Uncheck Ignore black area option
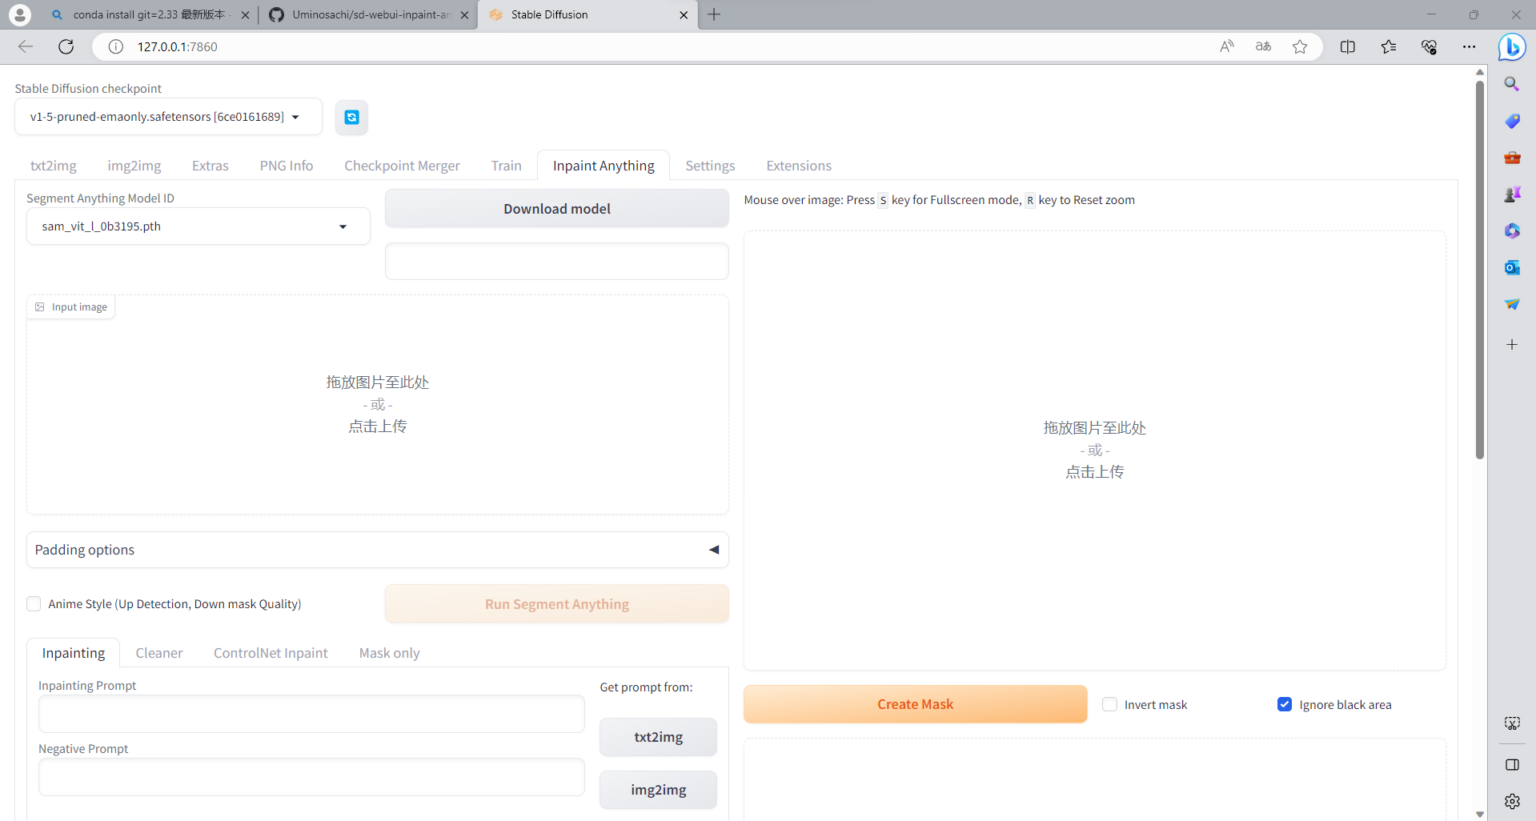 click(x=1284, y=705)
